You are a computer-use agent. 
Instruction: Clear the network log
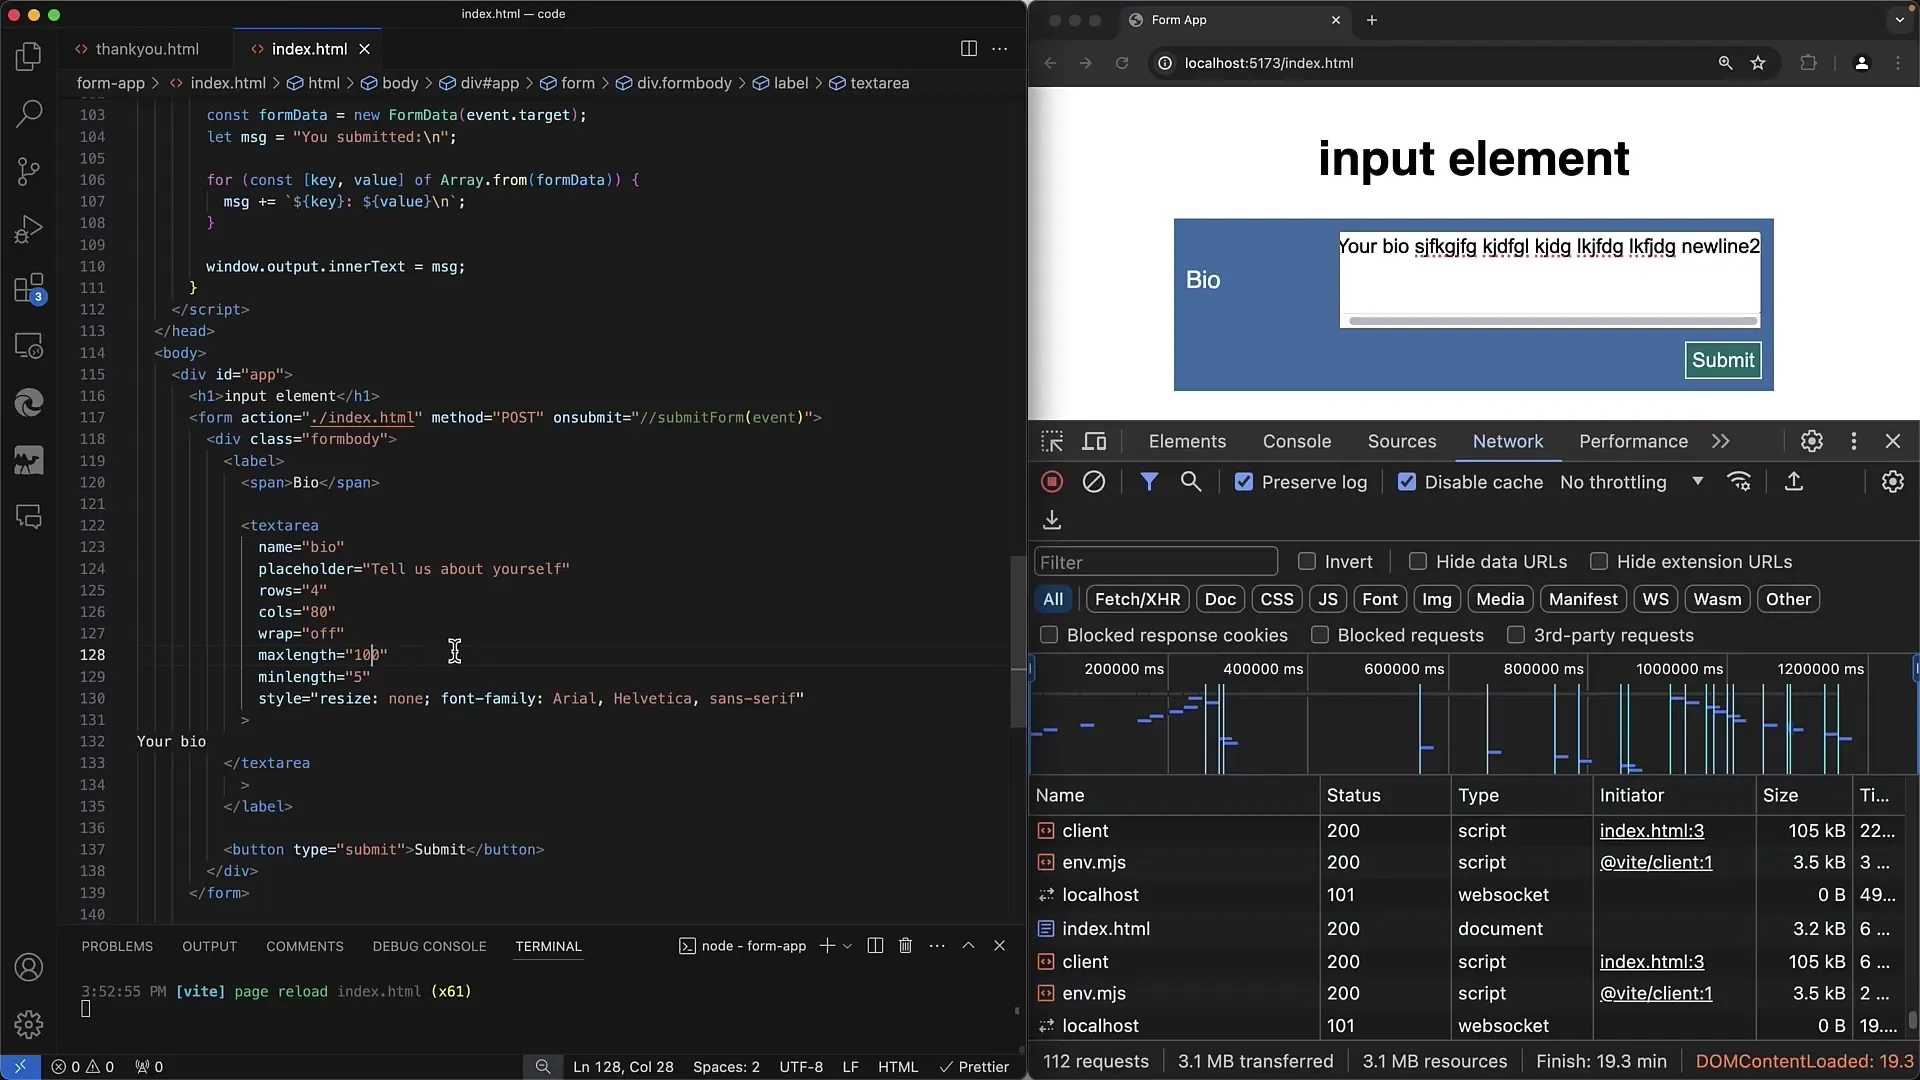point(1094,482)
